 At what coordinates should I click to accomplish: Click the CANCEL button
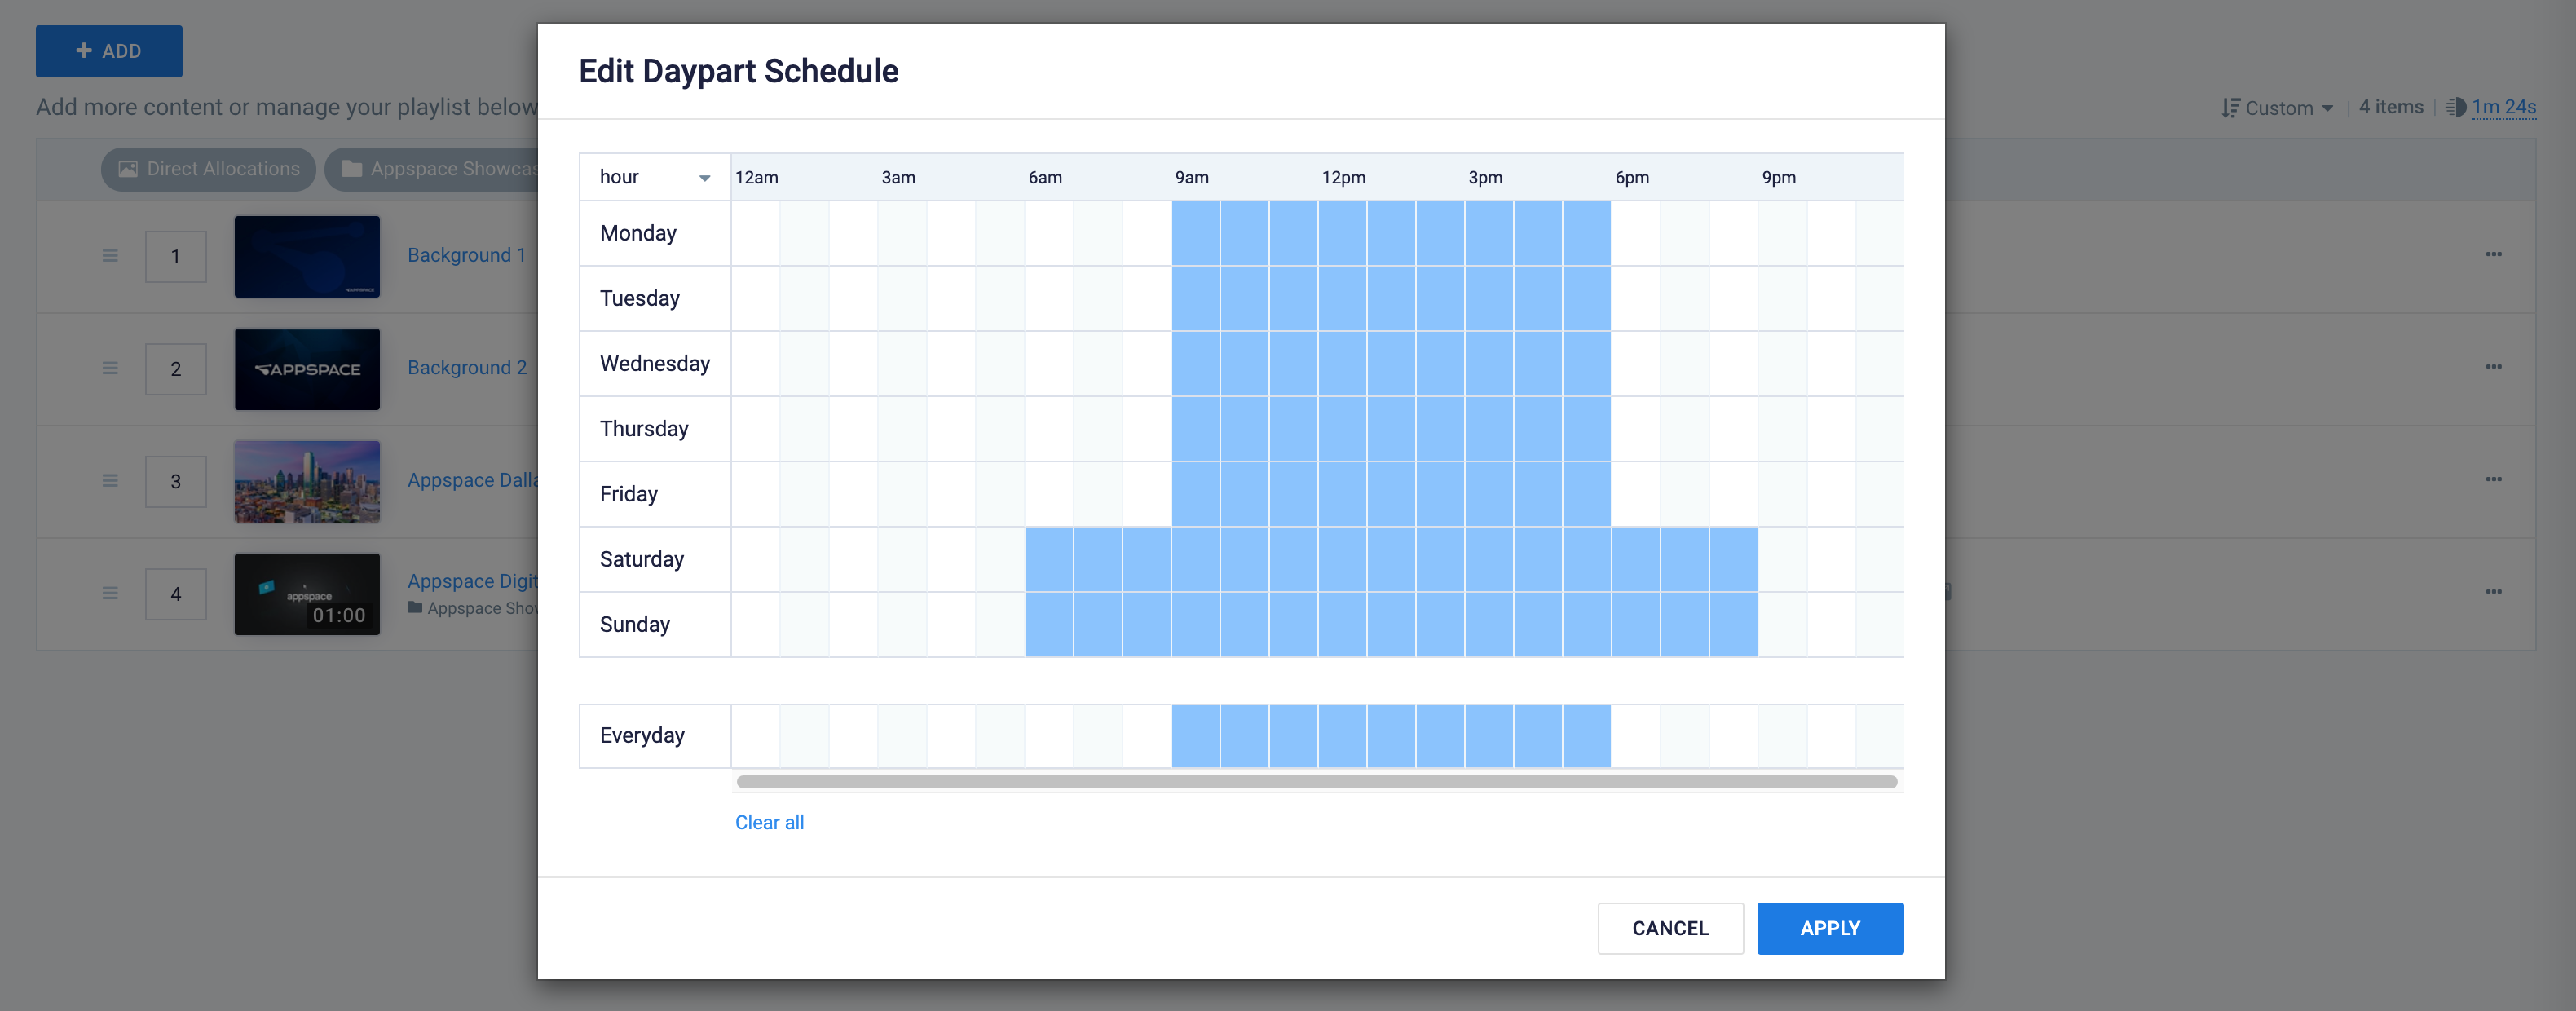(1670, 928)
